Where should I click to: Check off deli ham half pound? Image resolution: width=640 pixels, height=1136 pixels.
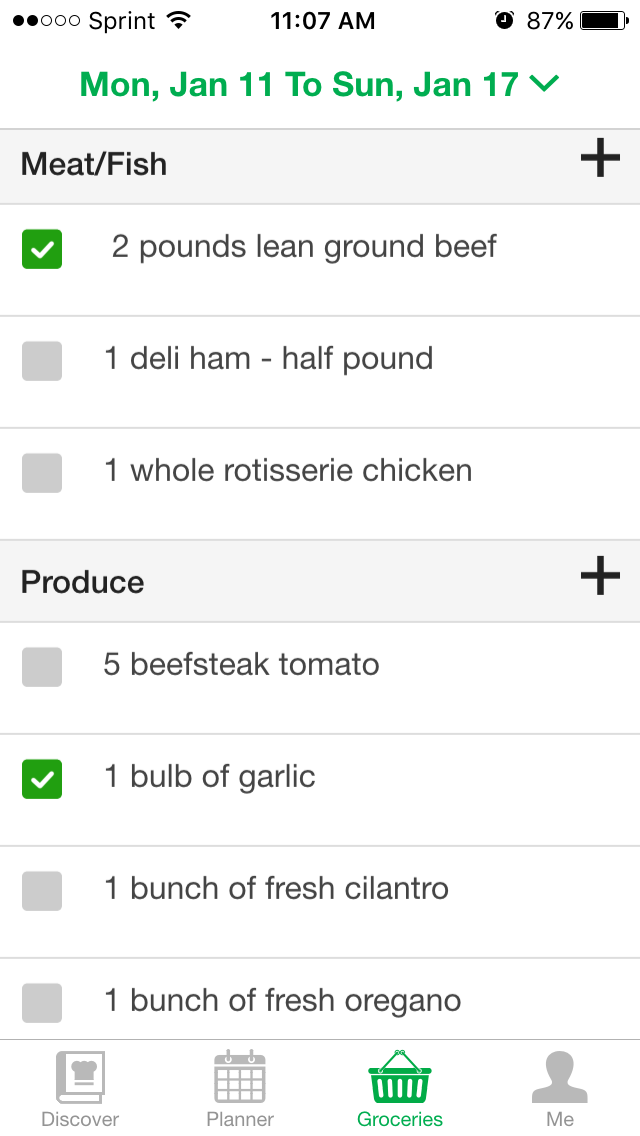pyautogui.click(x=42, y=361)
